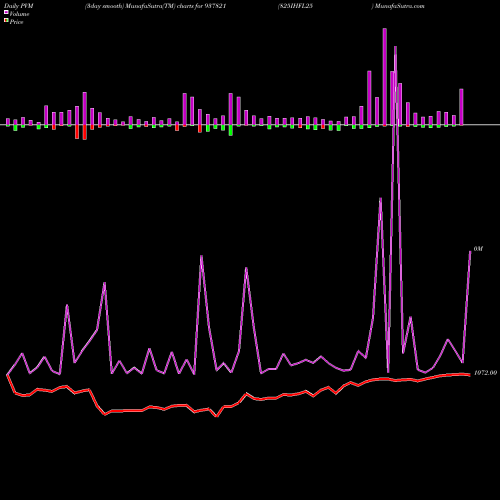The image size is (500, 500).
Task: Click the tallest magenta volume bar
Action: click(385, 77)
